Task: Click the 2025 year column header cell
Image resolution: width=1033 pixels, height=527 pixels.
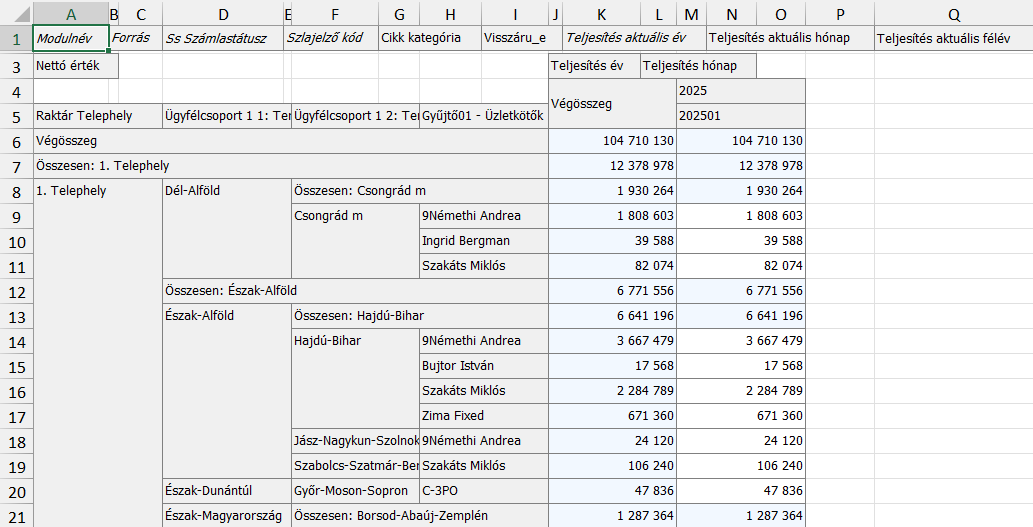Action: (x=740, y=91)
